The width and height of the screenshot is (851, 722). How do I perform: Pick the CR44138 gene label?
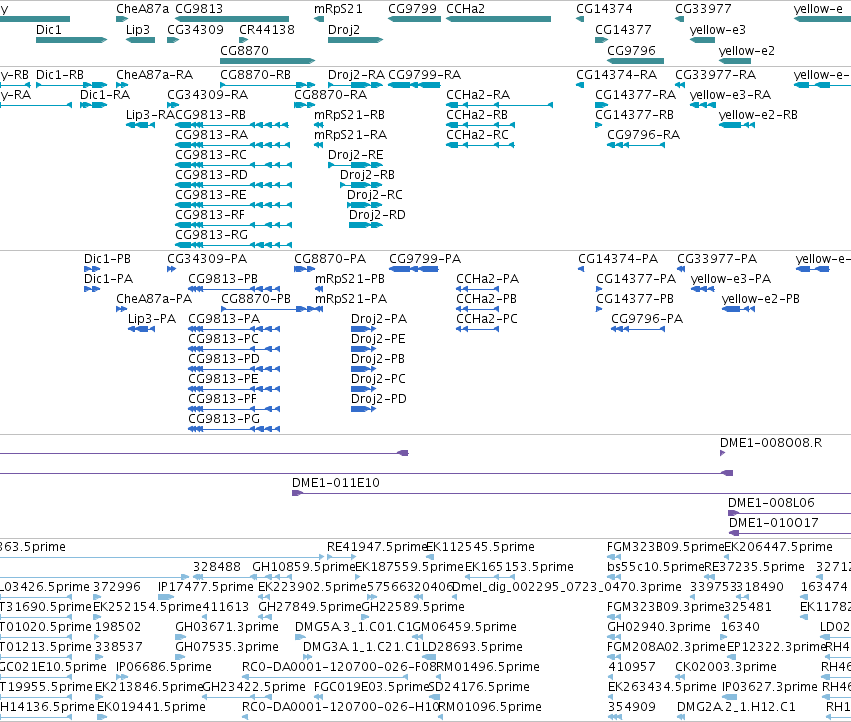tap(266, 30)
